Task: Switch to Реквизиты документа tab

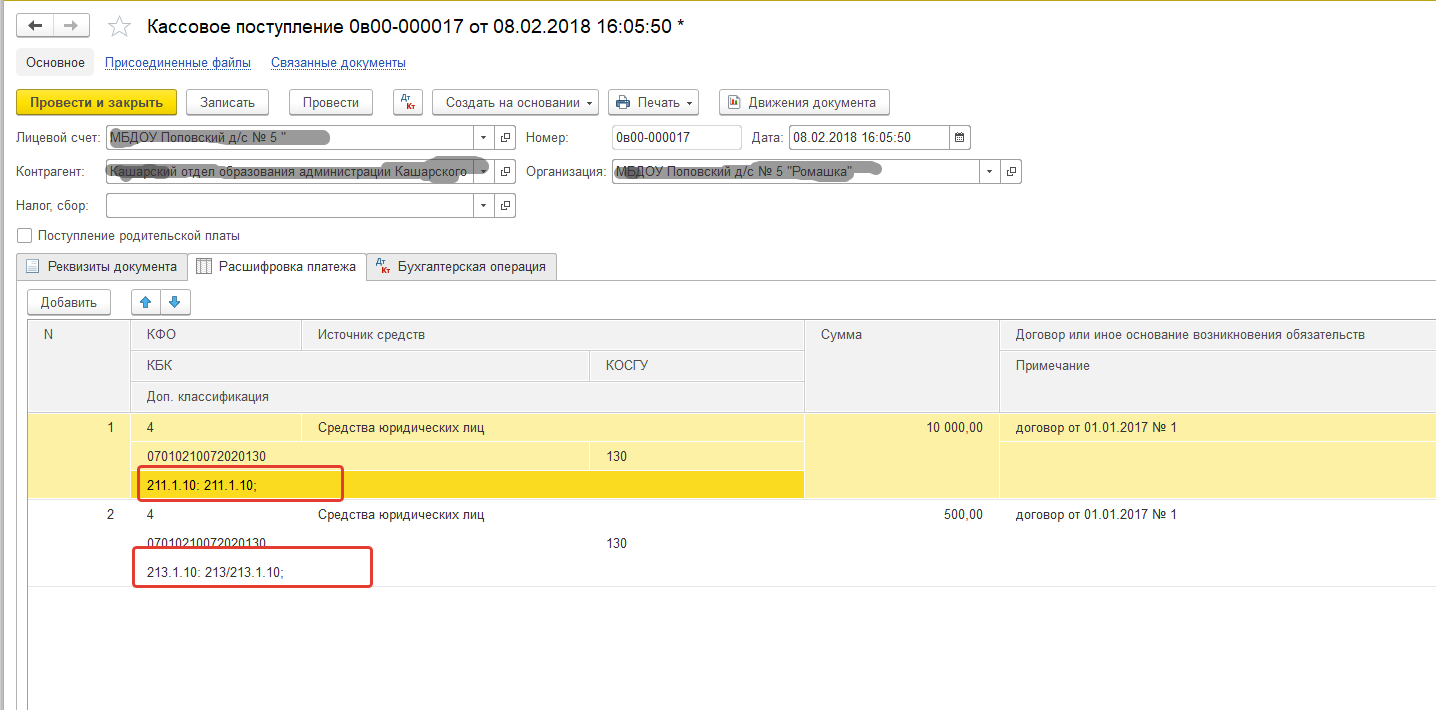Action: [102, 267]
